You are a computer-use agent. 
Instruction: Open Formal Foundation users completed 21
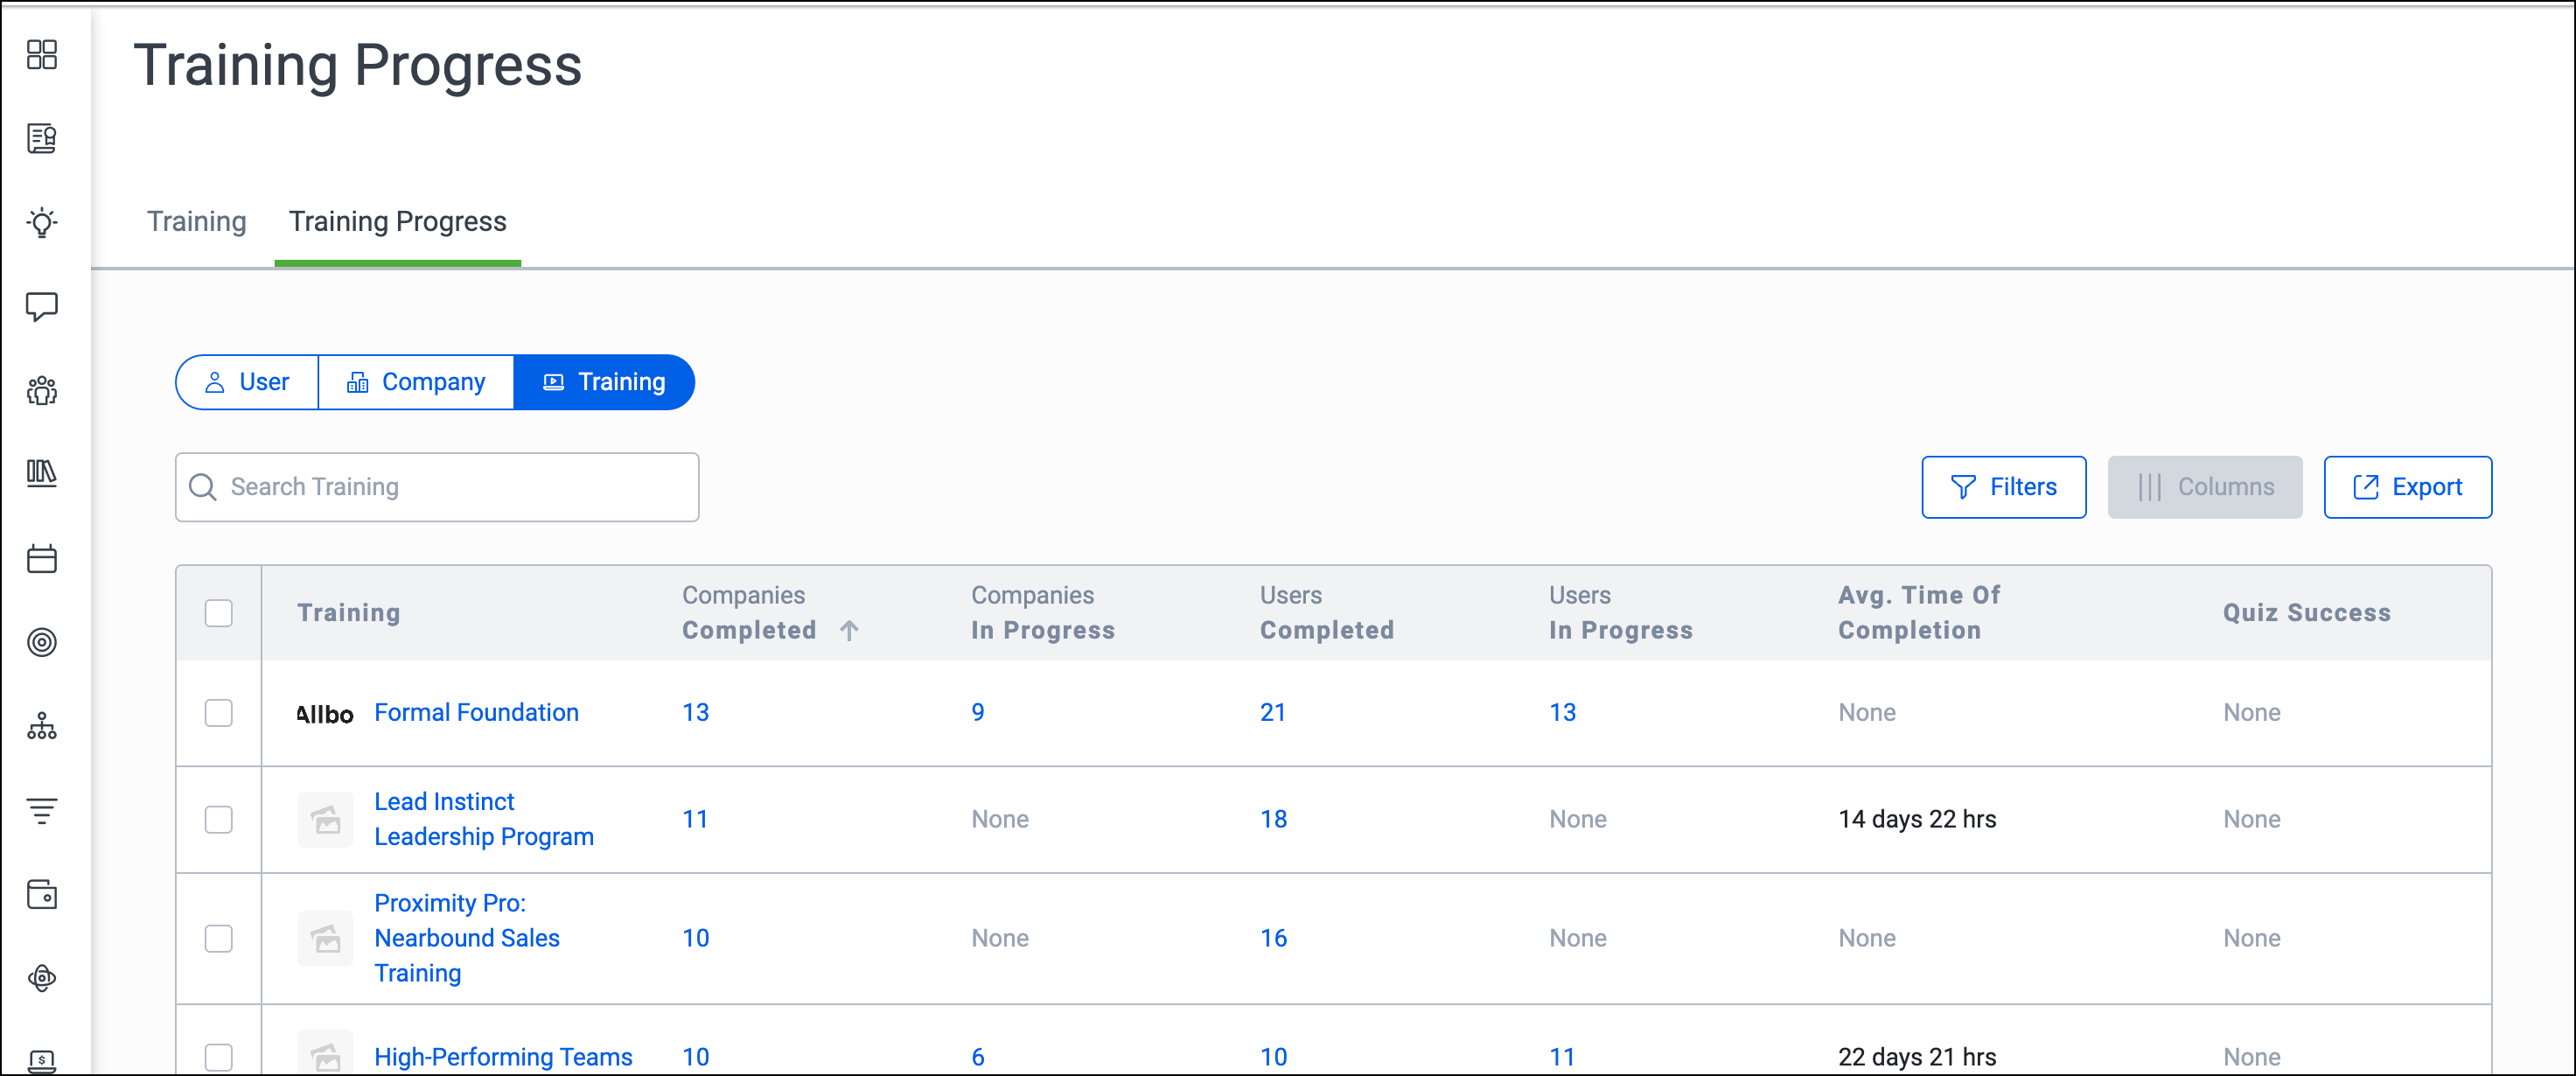coord(1273,713)
